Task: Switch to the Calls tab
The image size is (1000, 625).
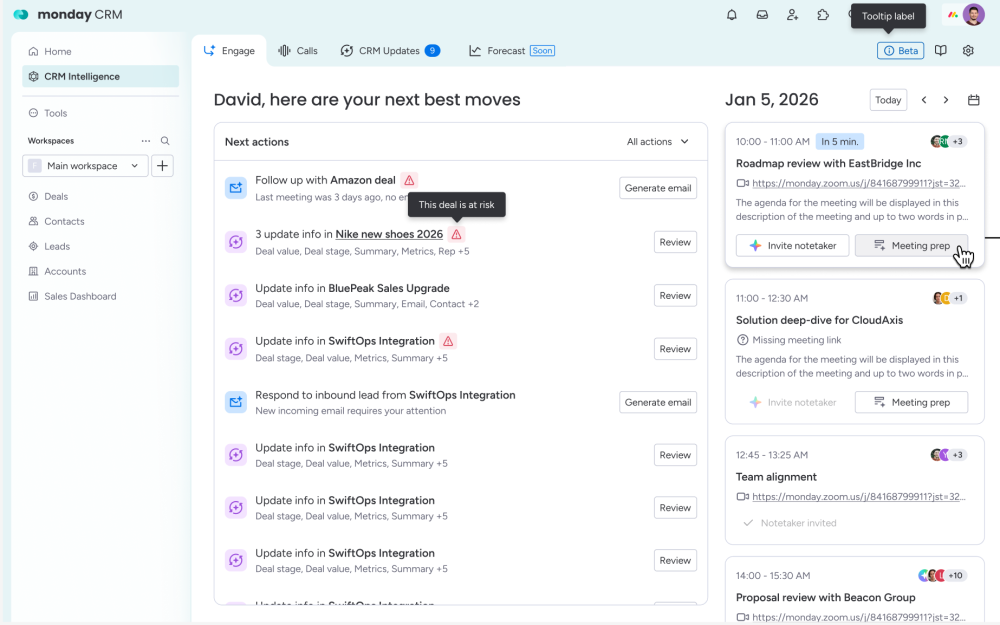Action: (297, 51)
